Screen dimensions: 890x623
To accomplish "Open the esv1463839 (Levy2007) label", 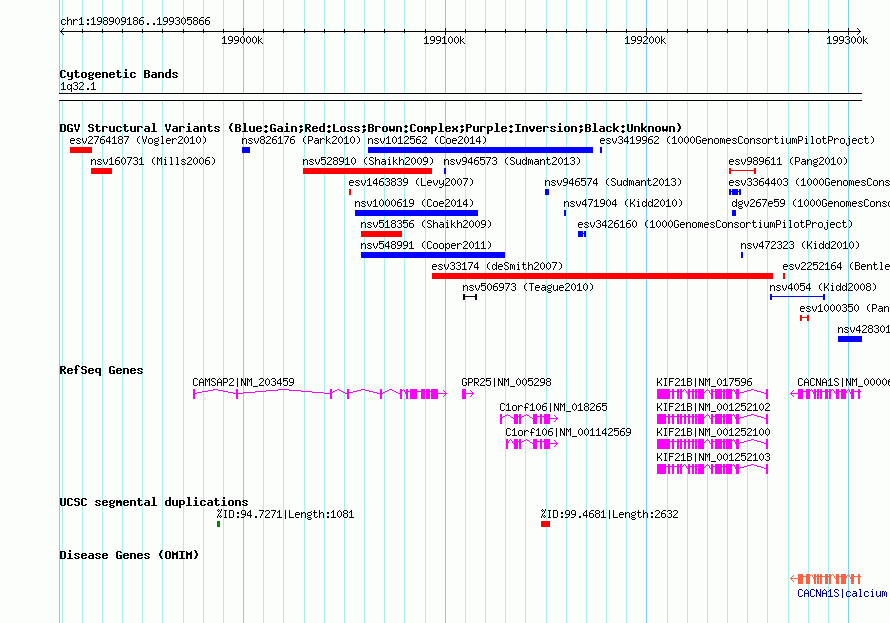I will click(x=411, y=182).
